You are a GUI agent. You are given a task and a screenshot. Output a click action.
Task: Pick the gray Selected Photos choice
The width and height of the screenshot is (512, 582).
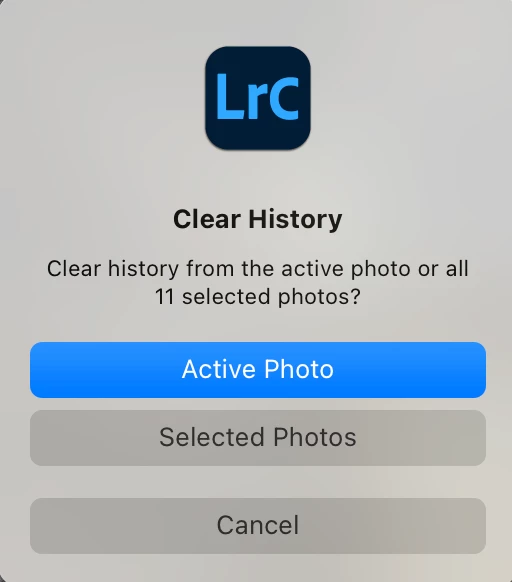[x=258, y=438]
